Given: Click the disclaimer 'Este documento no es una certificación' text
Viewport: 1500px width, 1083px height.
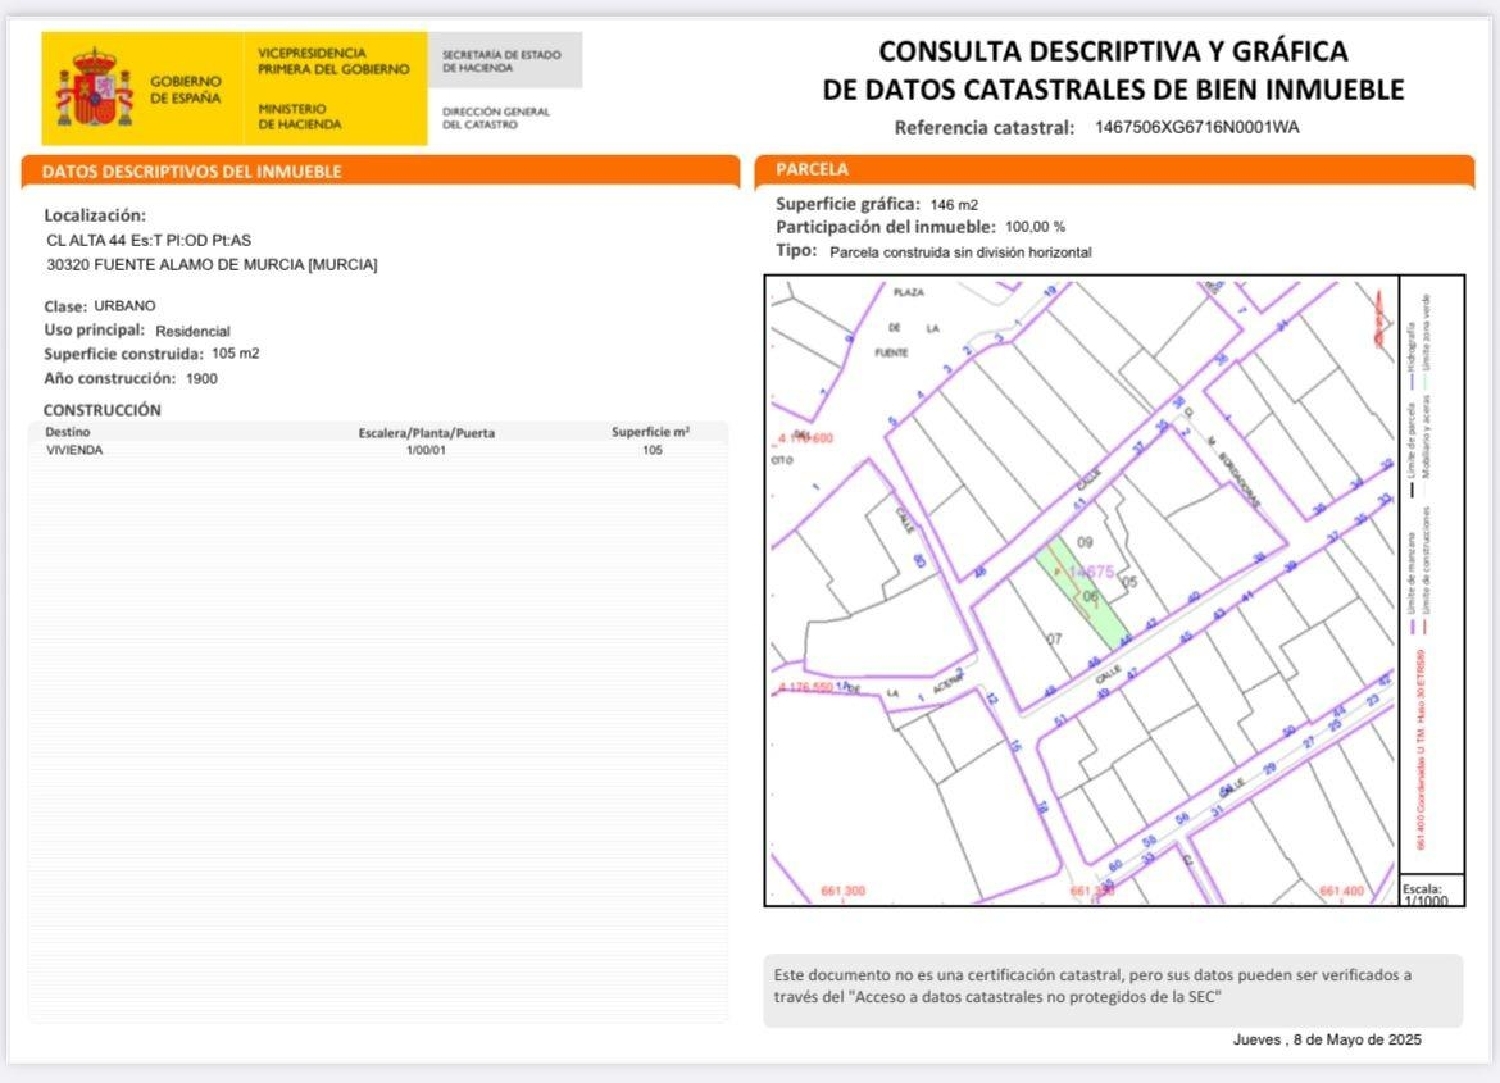Looking at the screenshot, I should coord(1092,986).
